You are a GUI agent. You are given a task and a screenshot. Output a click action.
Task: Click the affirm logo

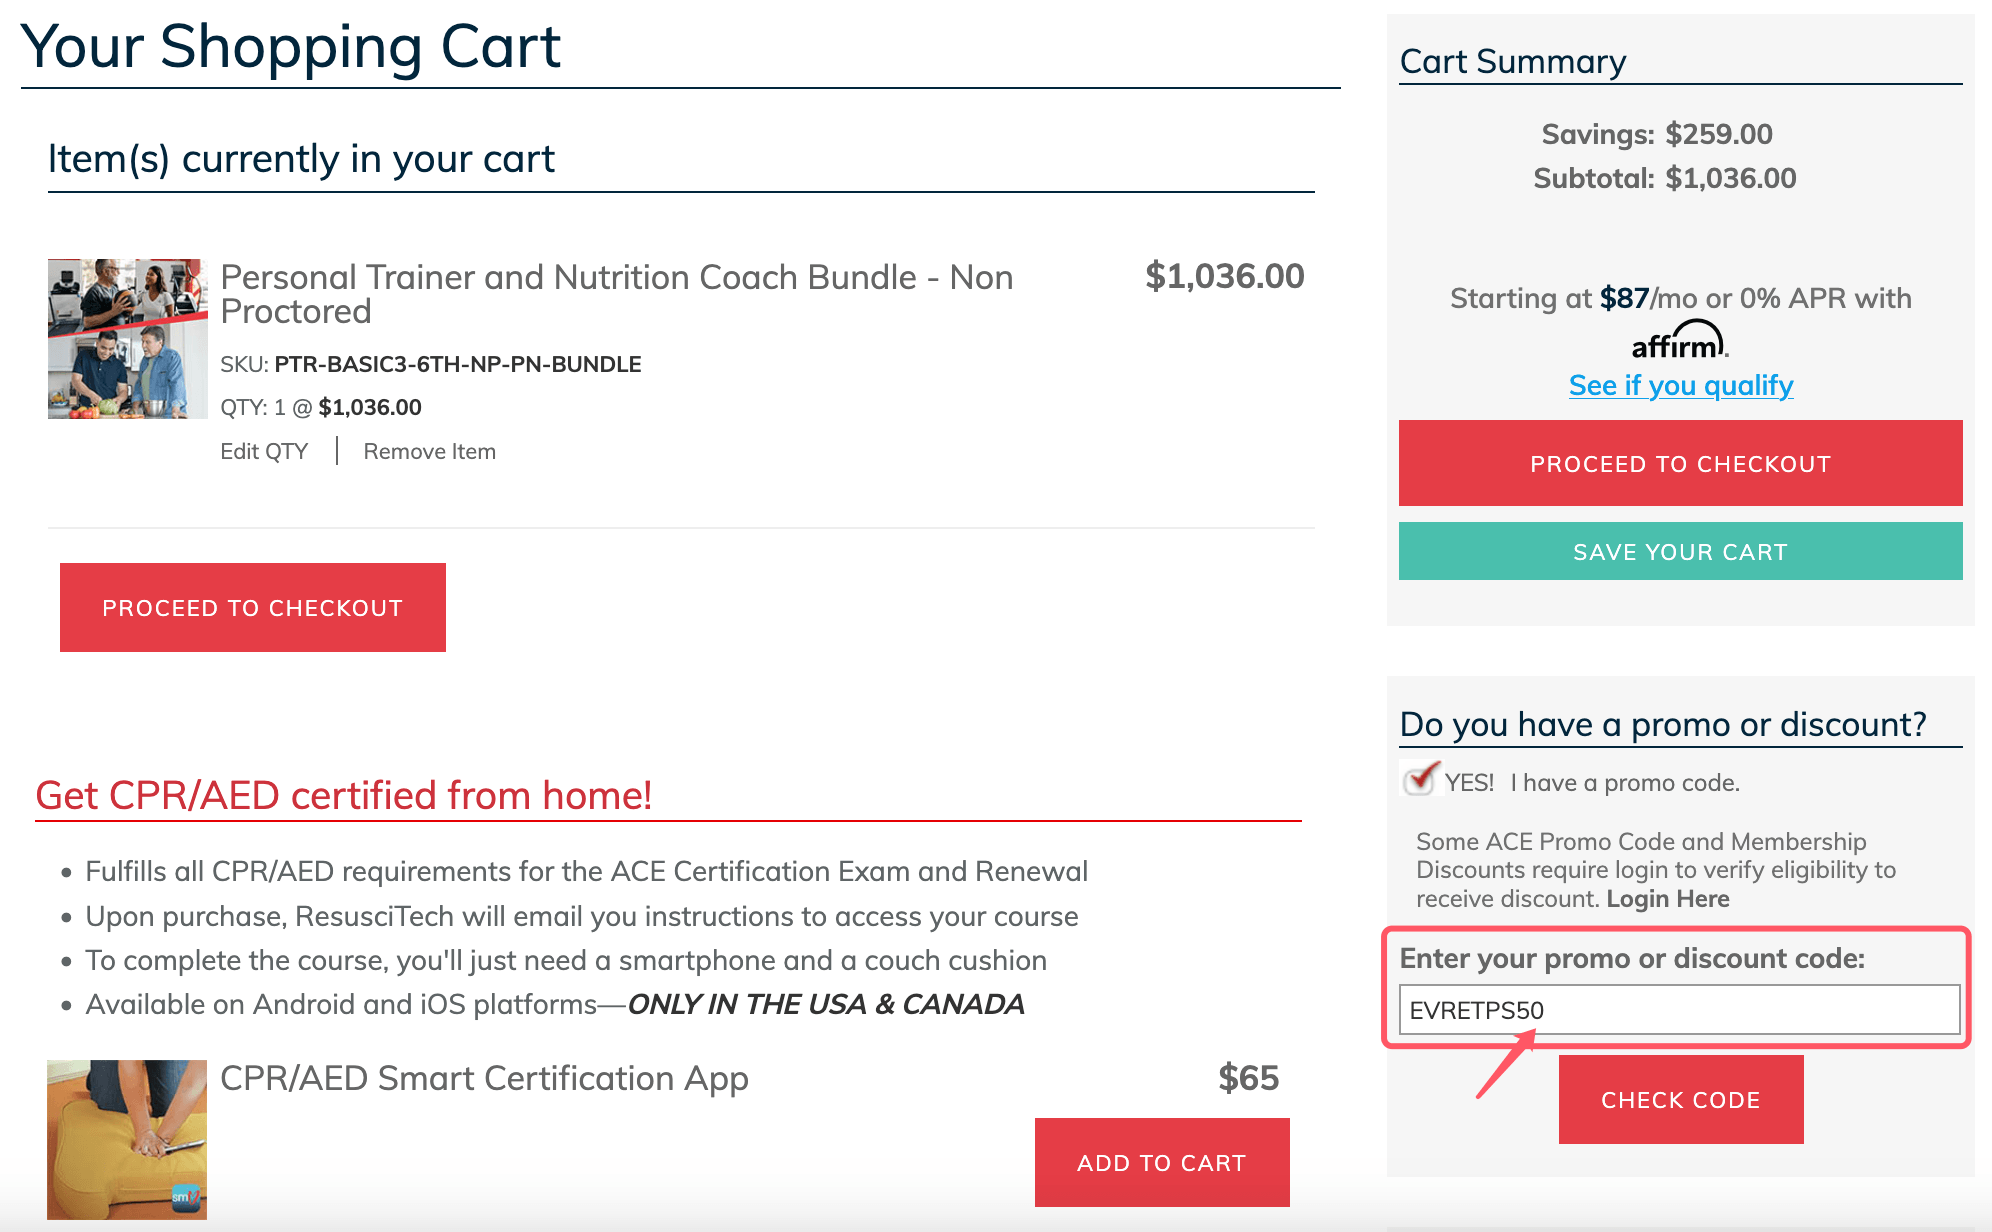tap(1680, 340)
